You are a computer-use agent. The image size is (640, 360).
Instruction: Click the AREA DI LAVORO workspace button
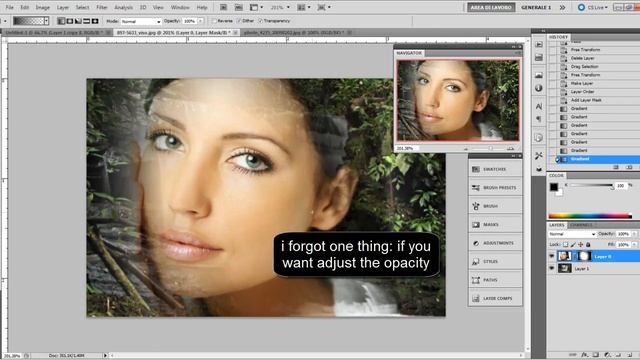pos(491,7)
